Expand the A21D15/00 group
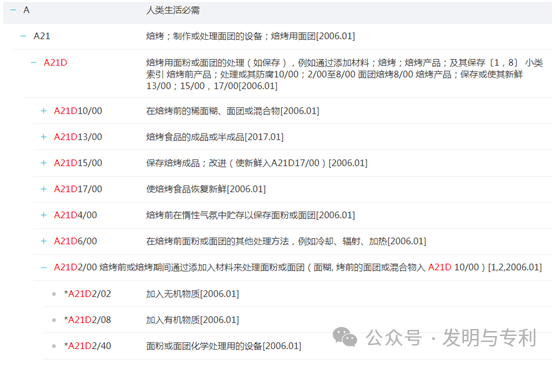The height and width of the screenshot is (366, 558). point(43,163)
